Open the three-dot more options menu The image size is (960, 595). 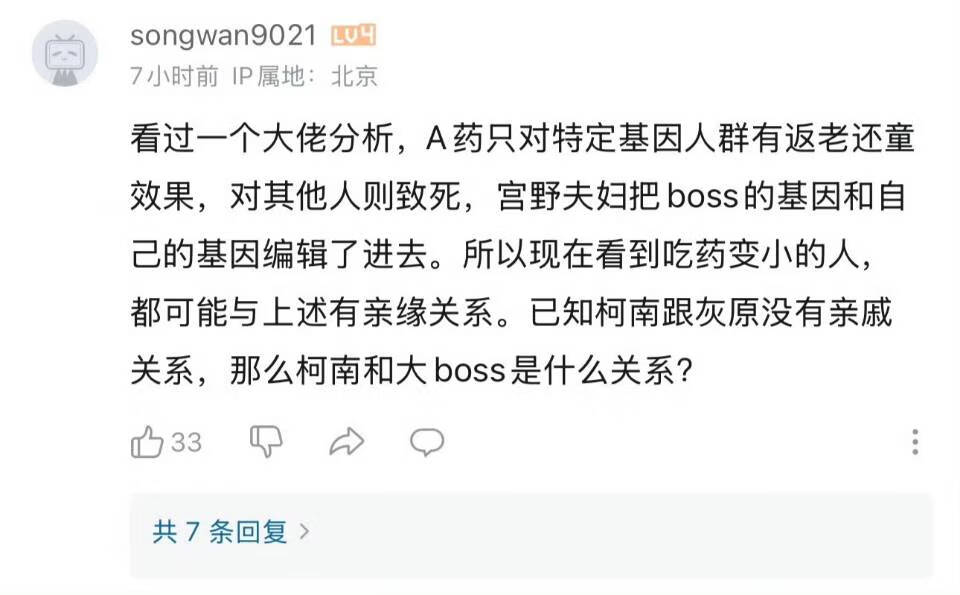pos(915,442)
